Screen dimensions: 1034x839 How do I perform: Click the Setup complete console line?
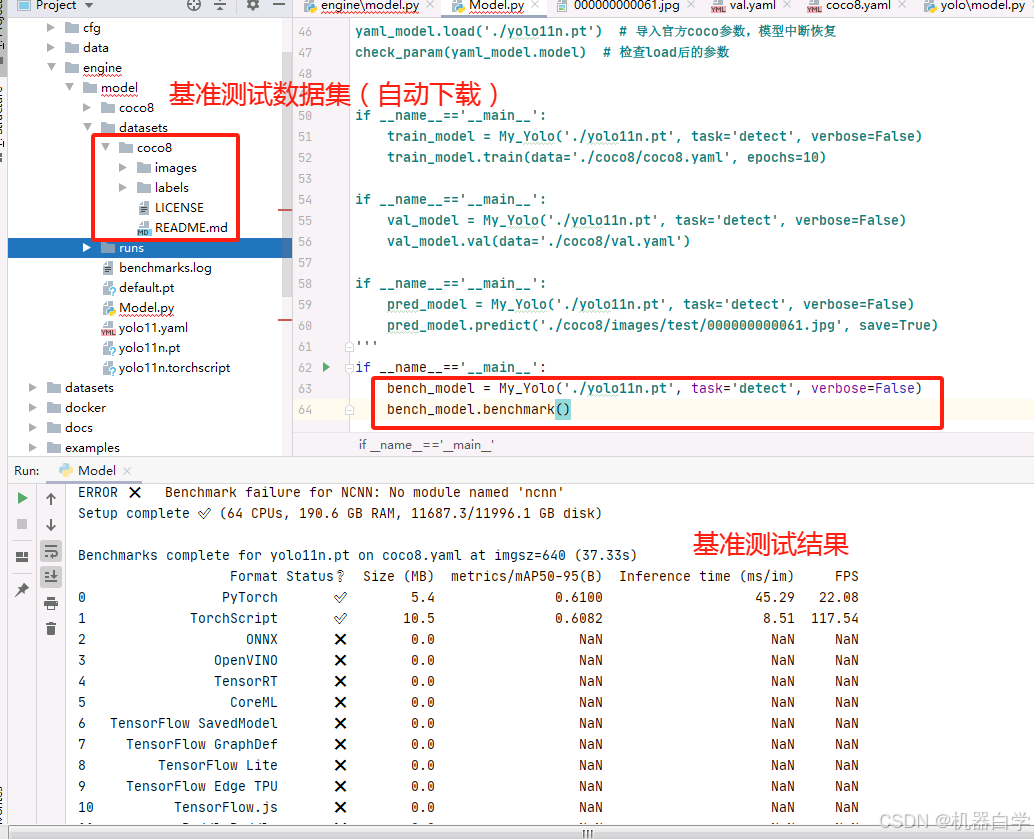[x=340, y=514]
